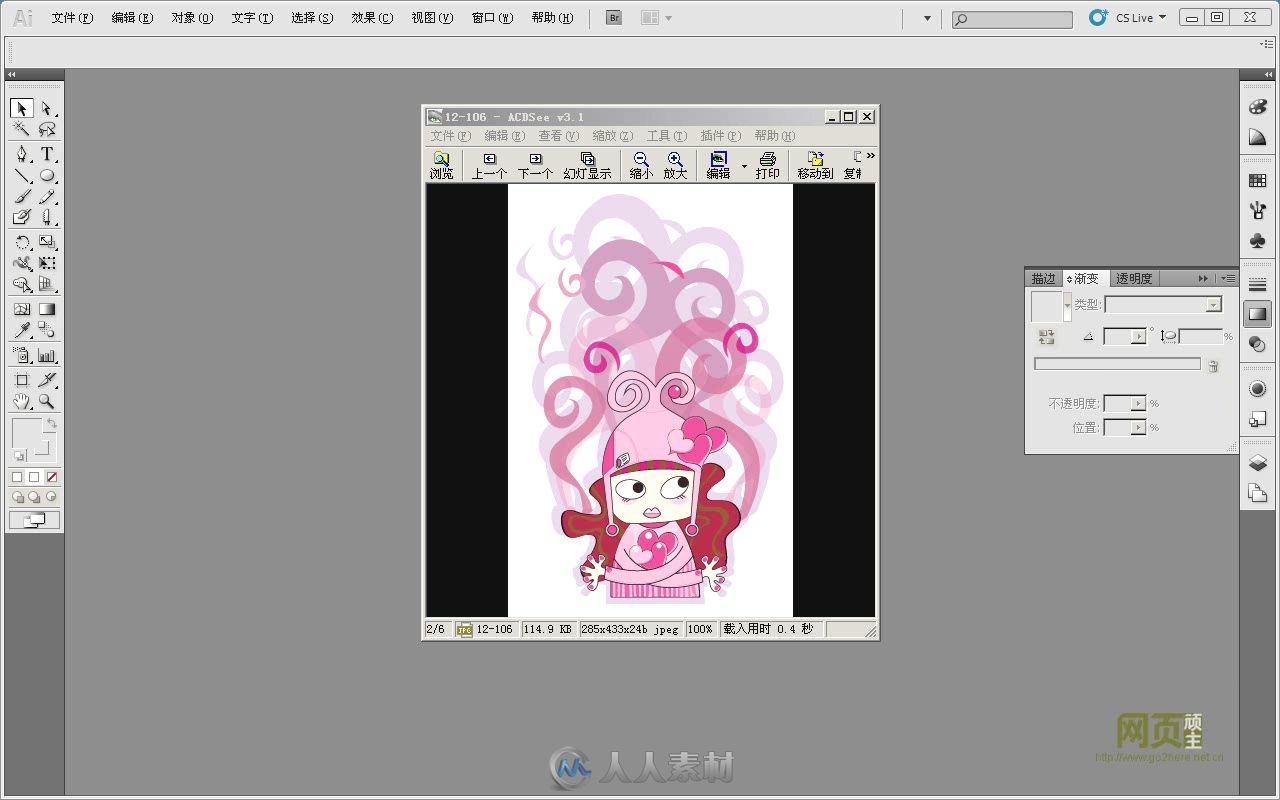Choose the Scale tool
Screen dimensions: 1280x800
click(x=47, y=242)
